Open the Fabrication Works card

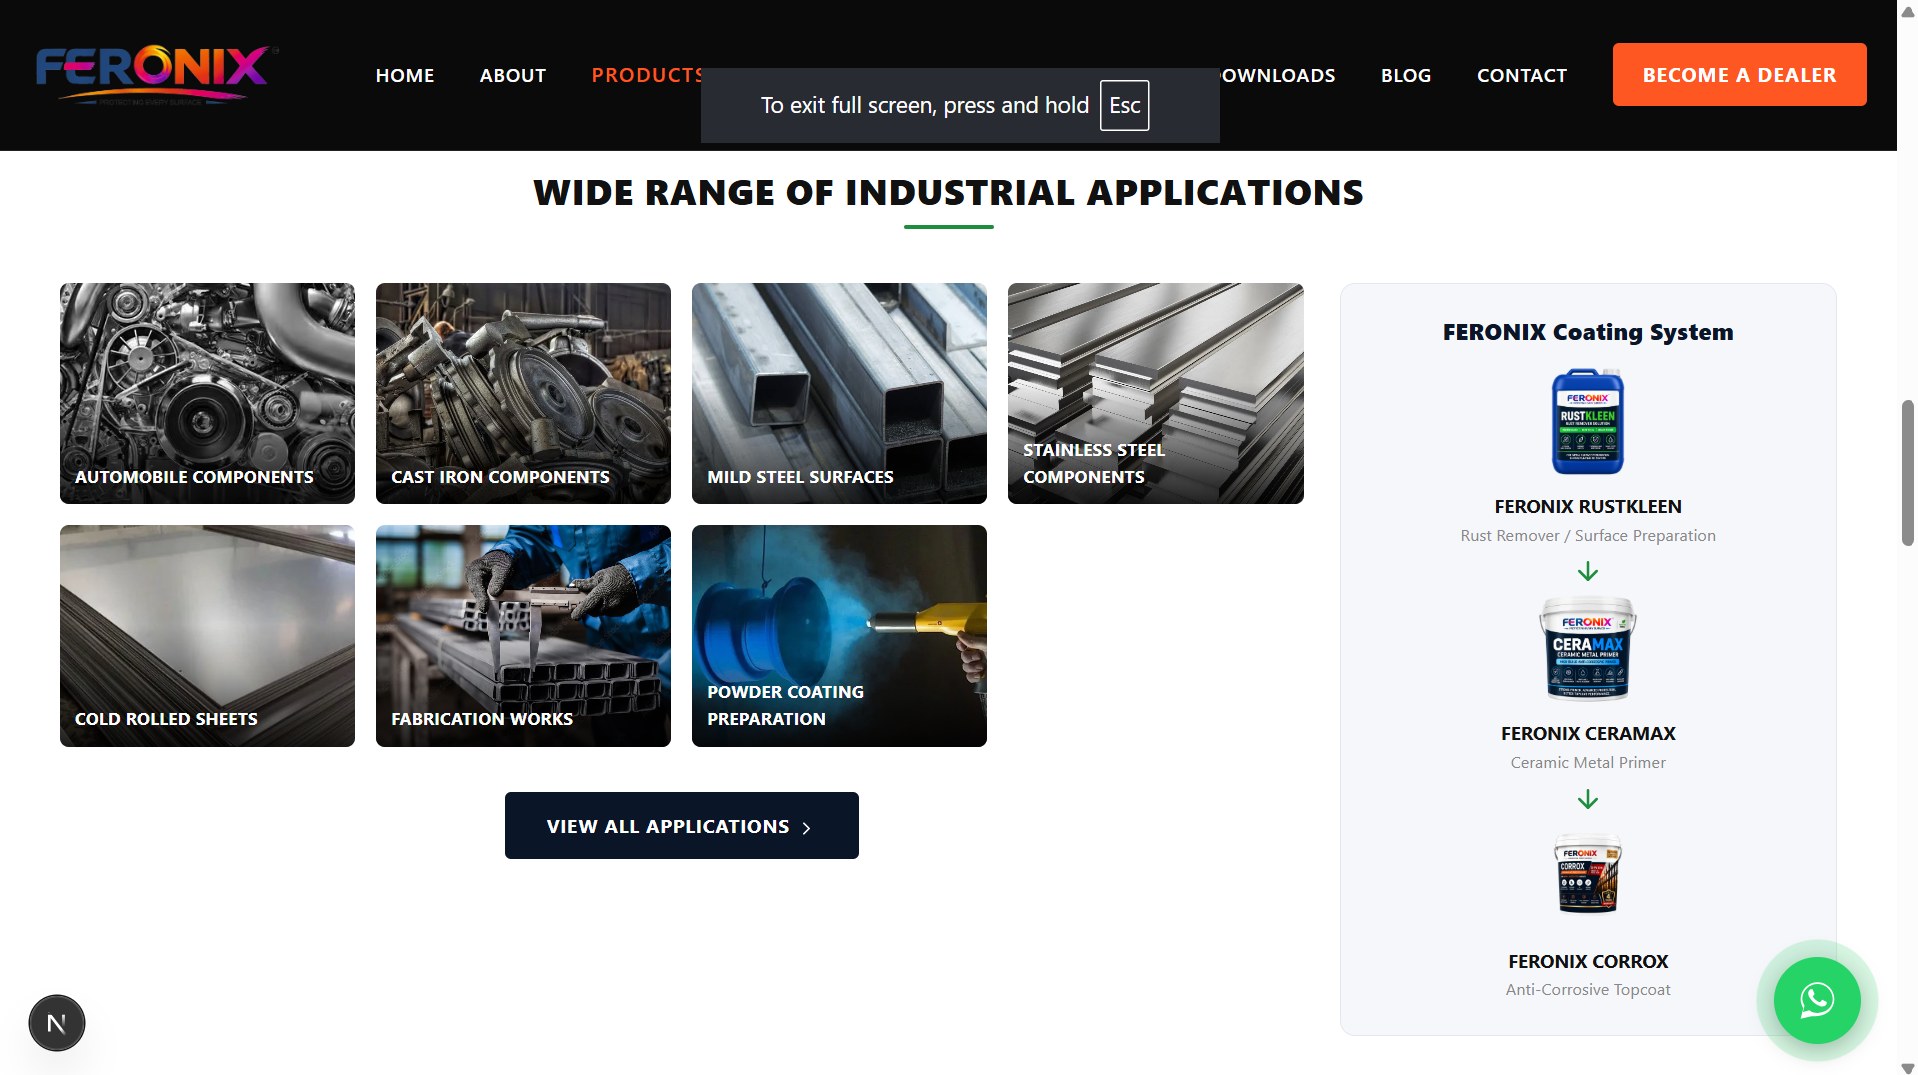(x=523, y=636)
